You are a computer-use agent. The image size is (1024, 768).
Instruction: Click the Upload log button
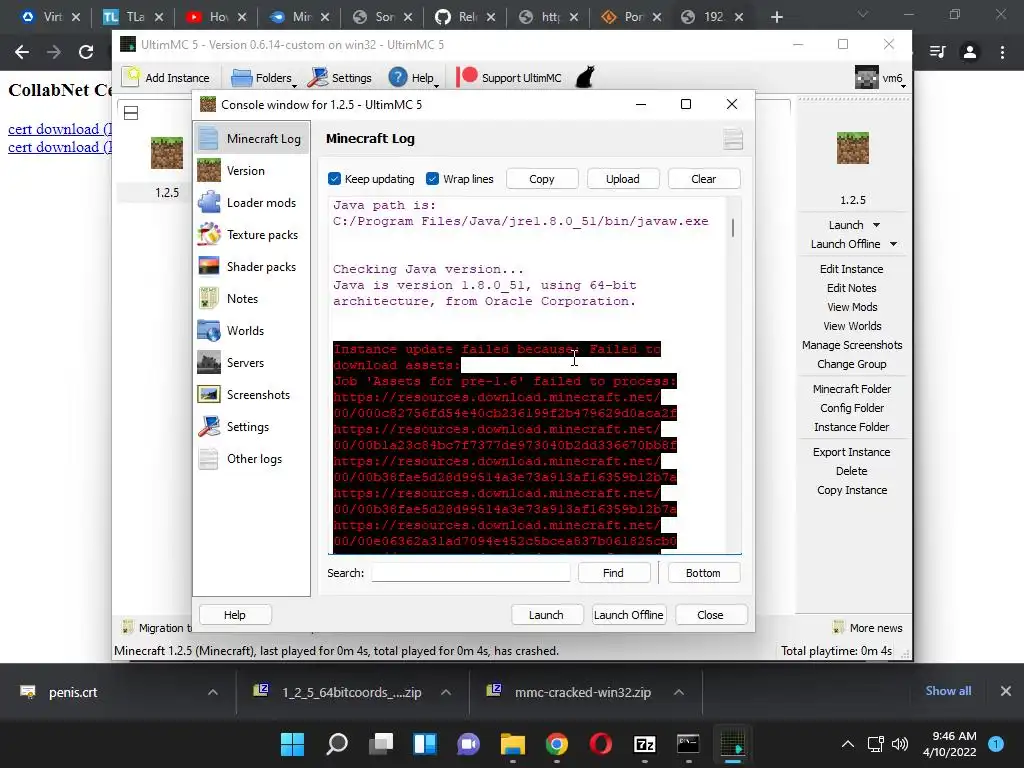coord(622,178)
